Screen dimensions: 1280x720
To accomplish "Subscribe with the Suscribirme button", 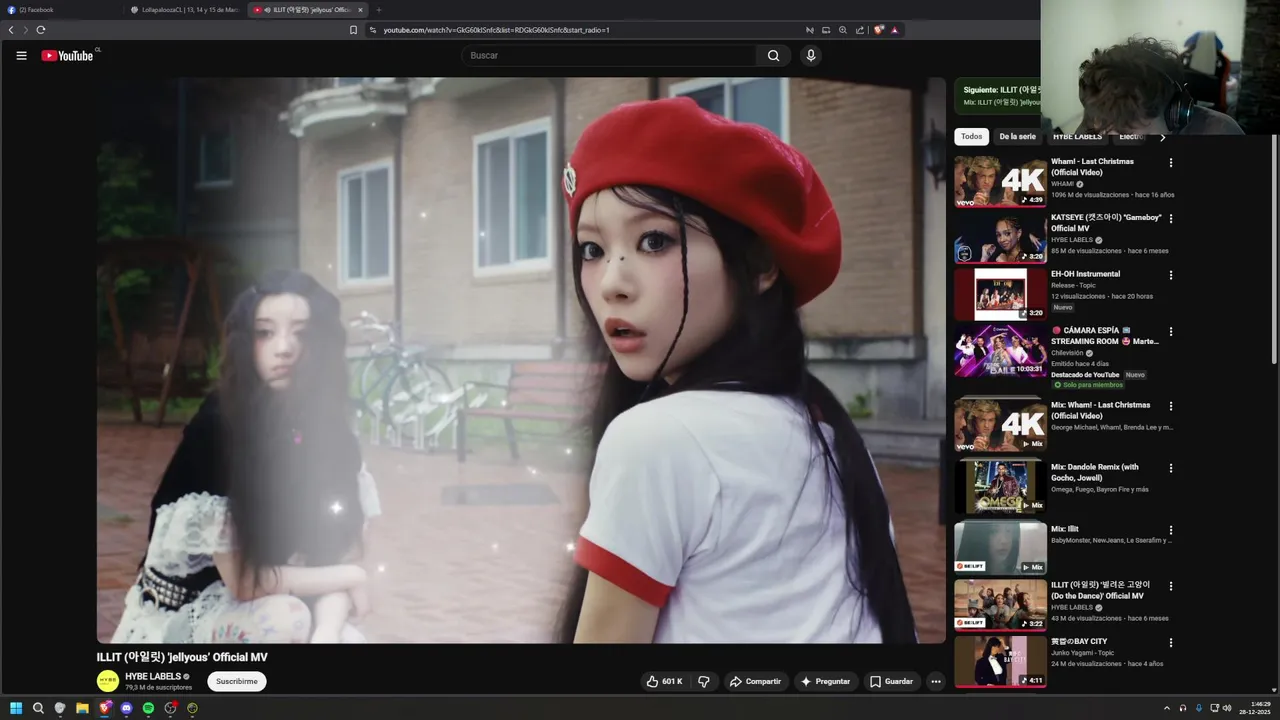I will (237, 681).
